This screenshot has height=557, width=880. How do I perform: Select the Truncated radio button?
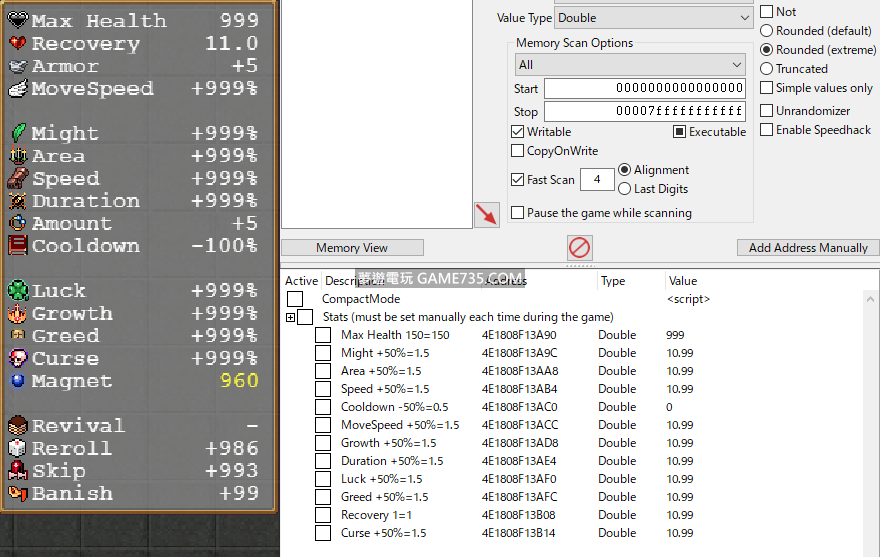(767, 69)
